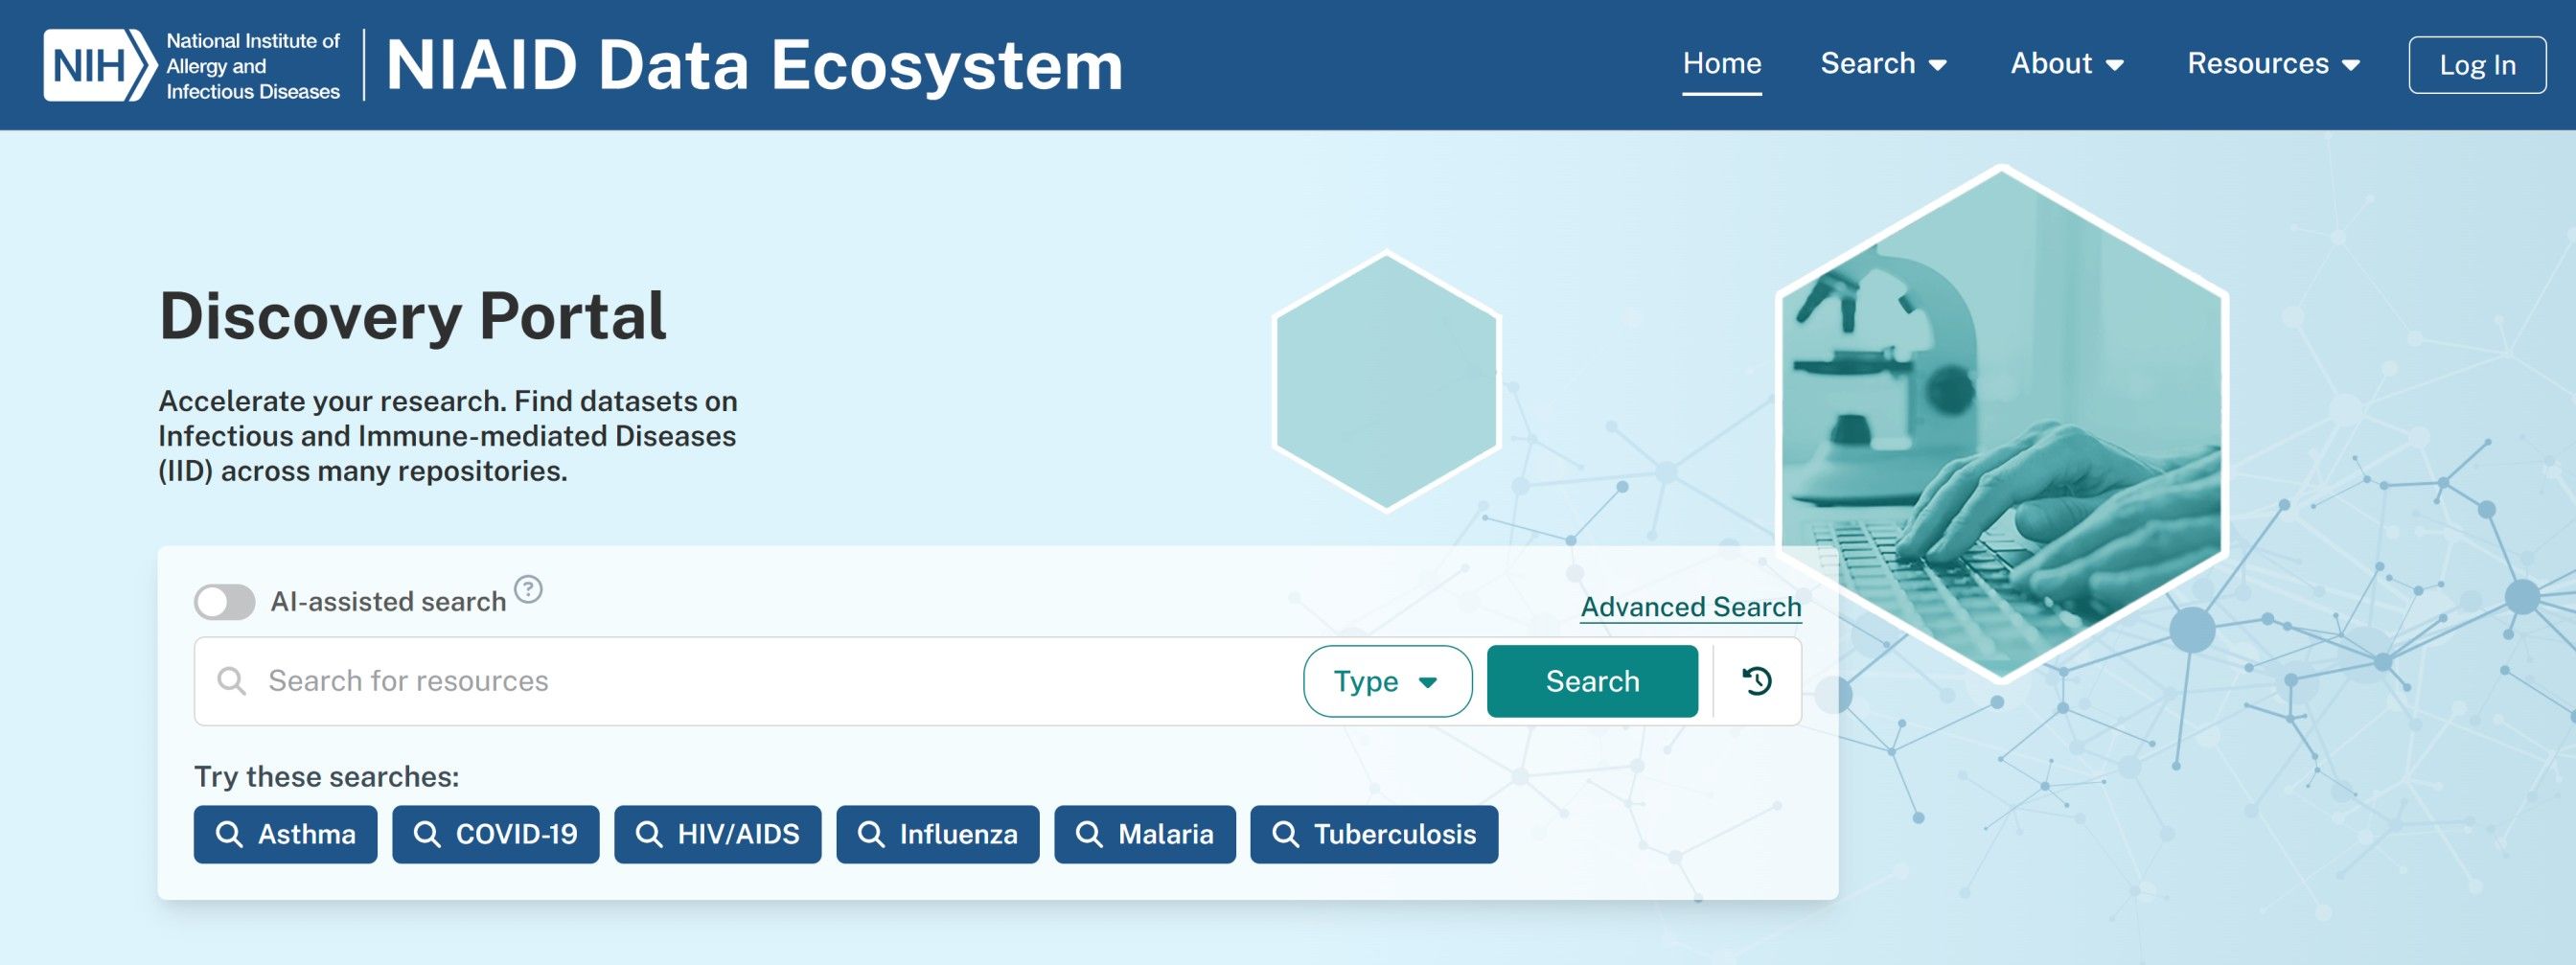Click the magnifier icon in the search field
The image size is (2576, 965).
coord(232,681)
